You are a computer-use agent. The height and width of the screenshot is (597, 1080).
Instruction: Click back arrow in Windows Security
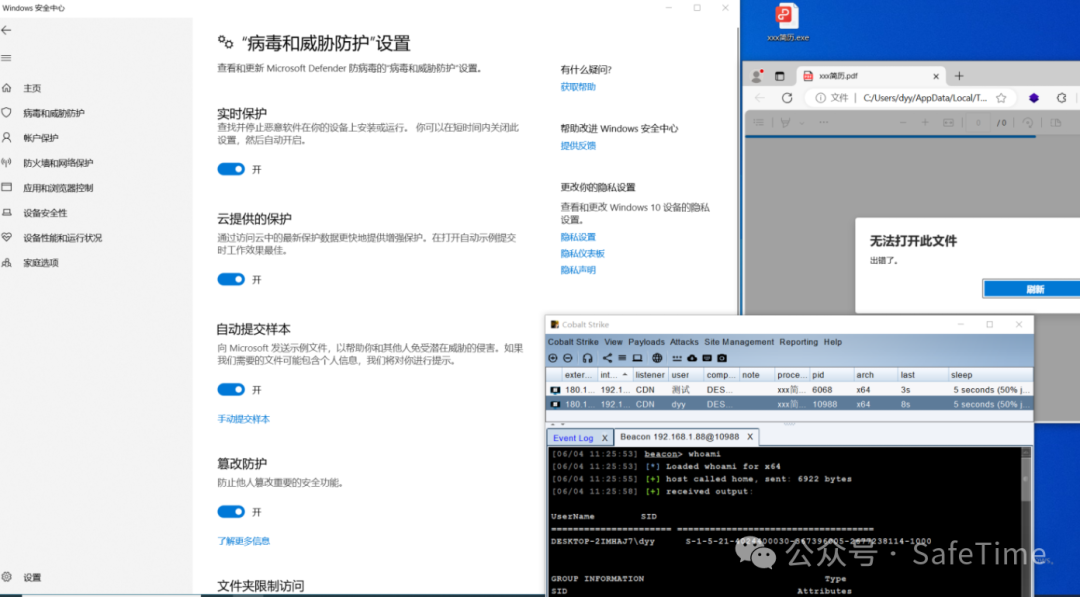pos(6,30)
